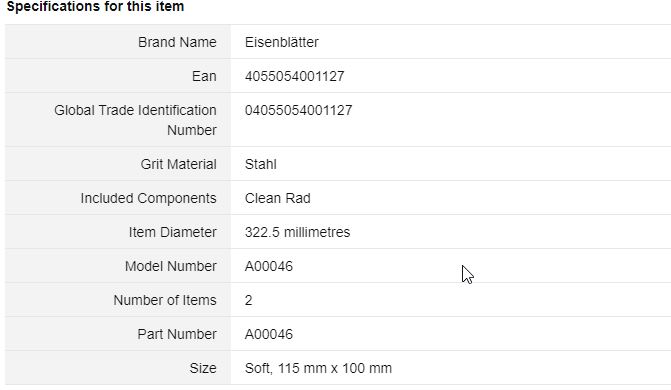This screenshot has width=671, height=390.
Task: Click the Model Number label
Action: click(x=171, y=266)
